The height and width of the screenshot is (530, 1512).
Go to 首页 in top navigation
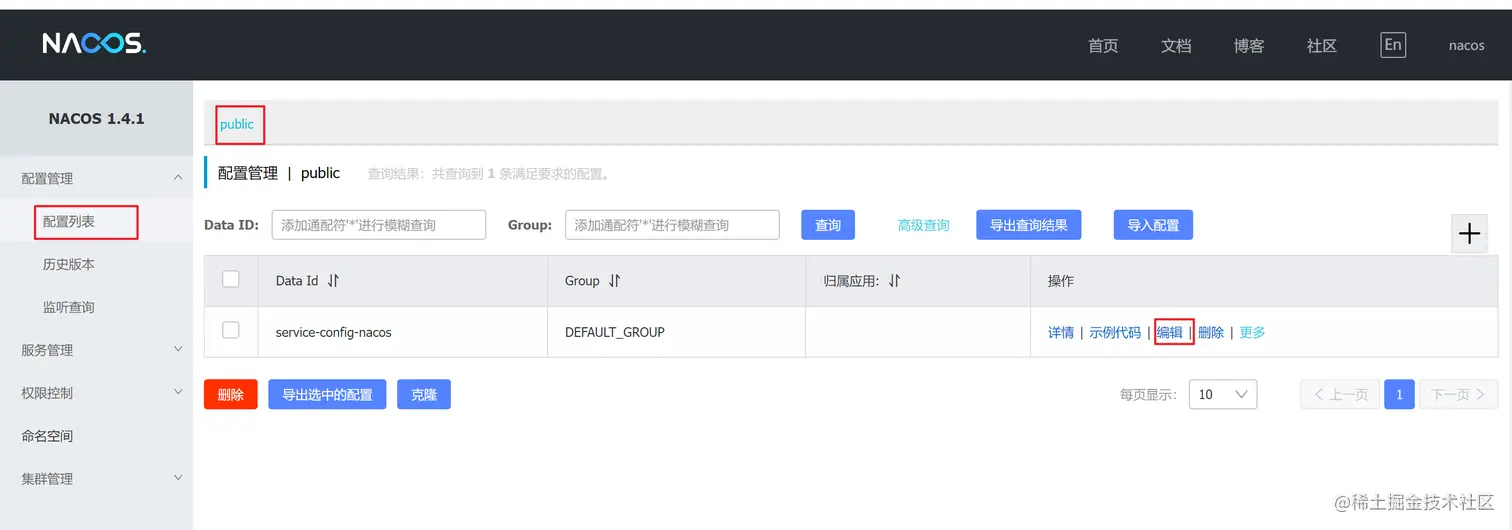point(1103,45)
